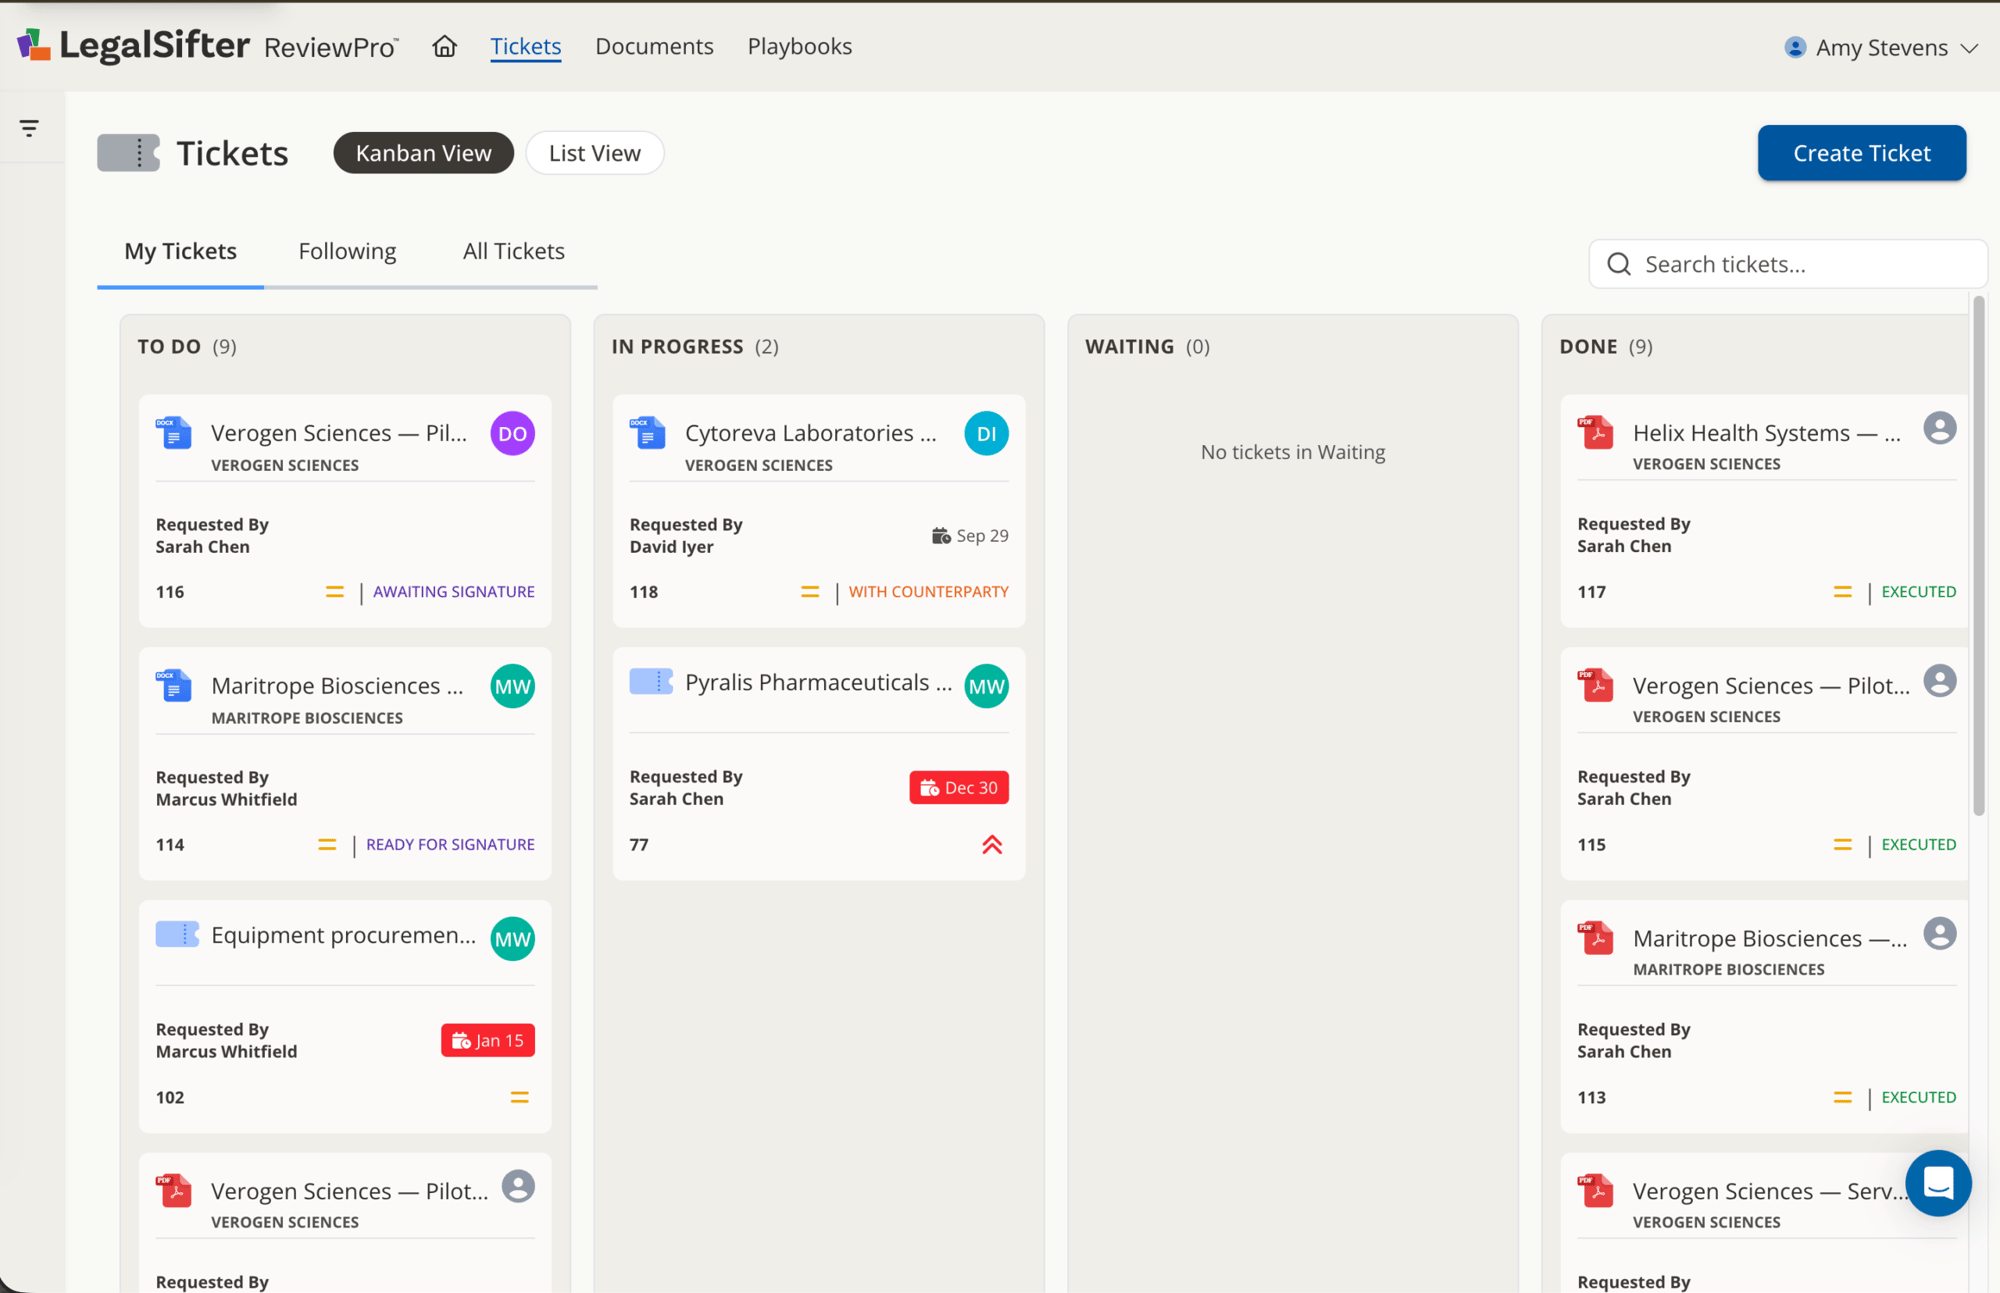Switch to List View
This screenshot has width=2000, height=1293.
tap(595, 153)
